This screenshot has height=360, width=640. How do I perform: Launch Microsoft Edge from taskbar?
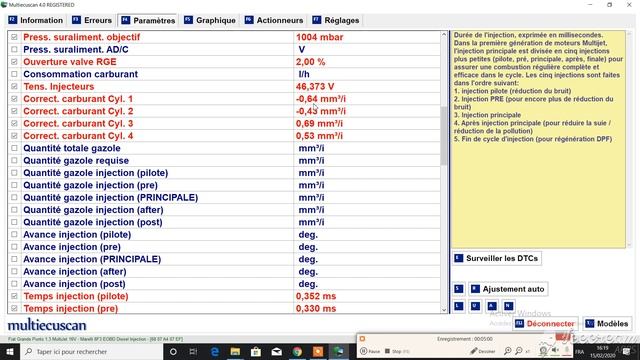215,351
